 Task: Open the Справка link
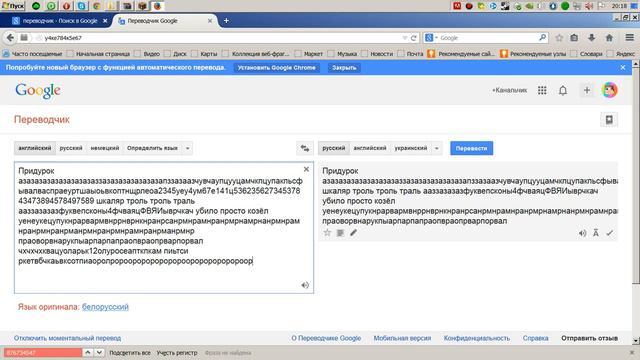click(x=536, y=338)
